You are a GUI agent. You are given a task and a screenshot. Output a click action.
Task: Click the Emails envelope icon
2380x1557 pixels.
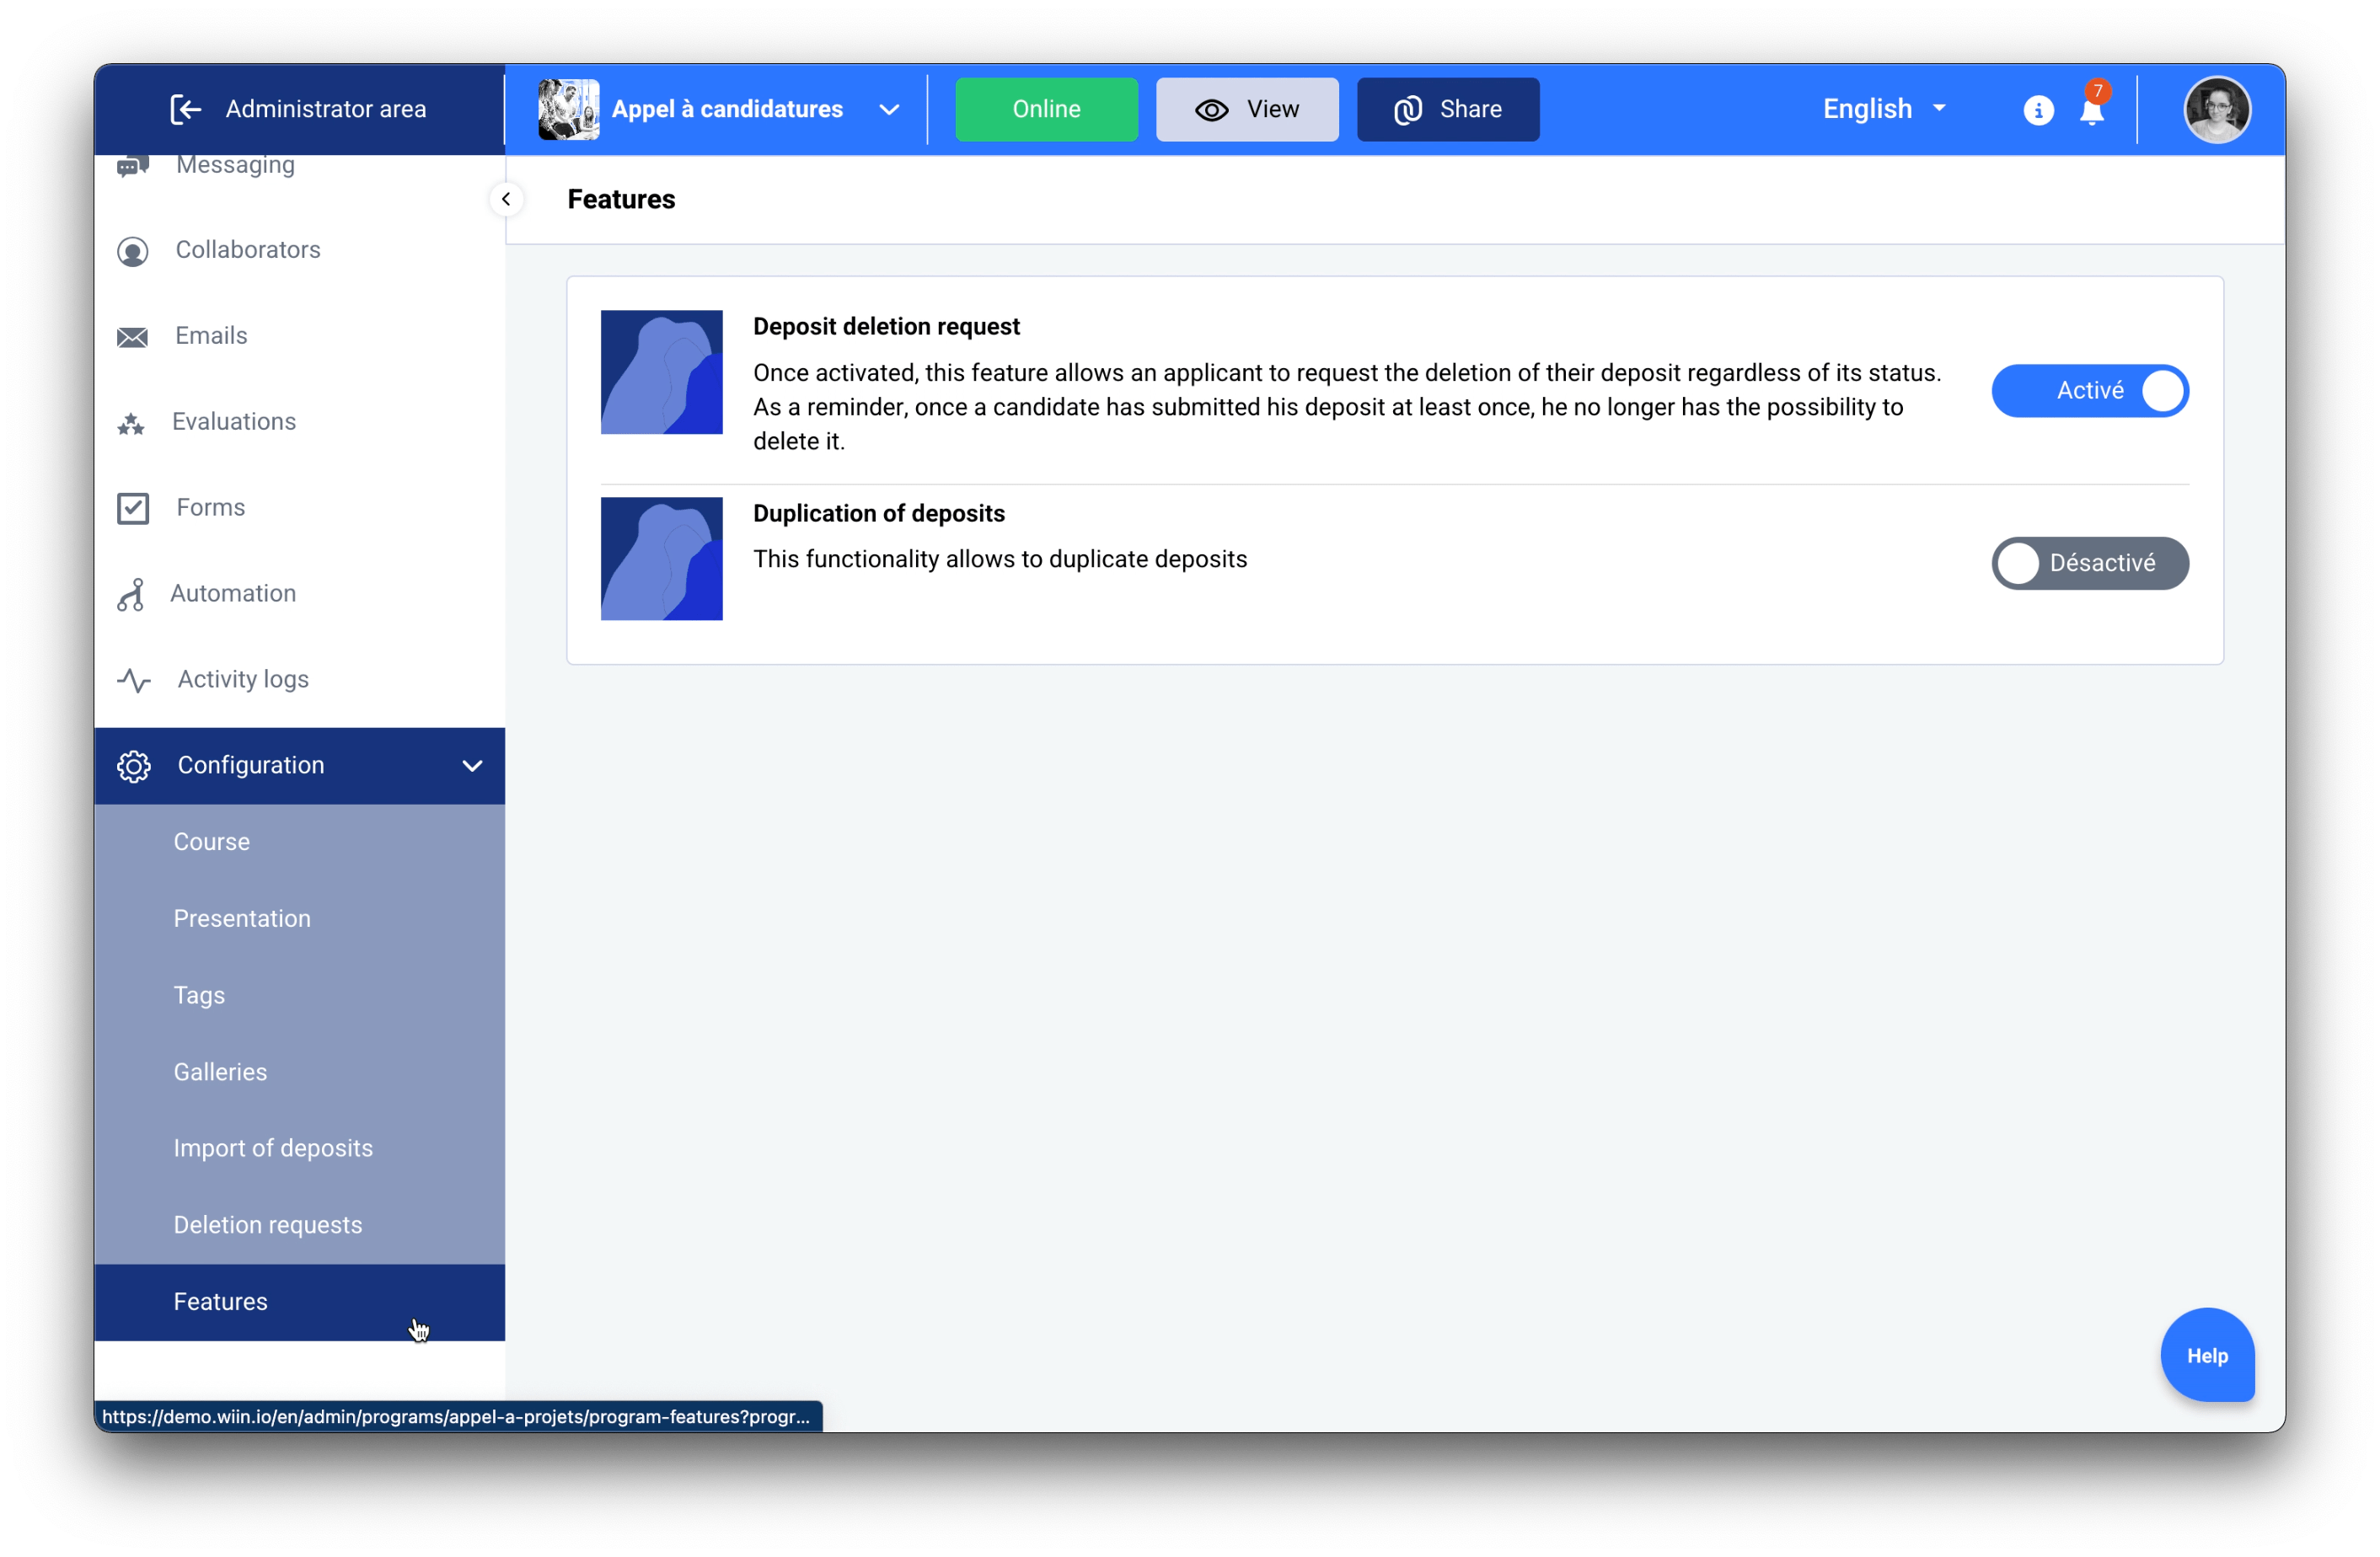(132, 337)
